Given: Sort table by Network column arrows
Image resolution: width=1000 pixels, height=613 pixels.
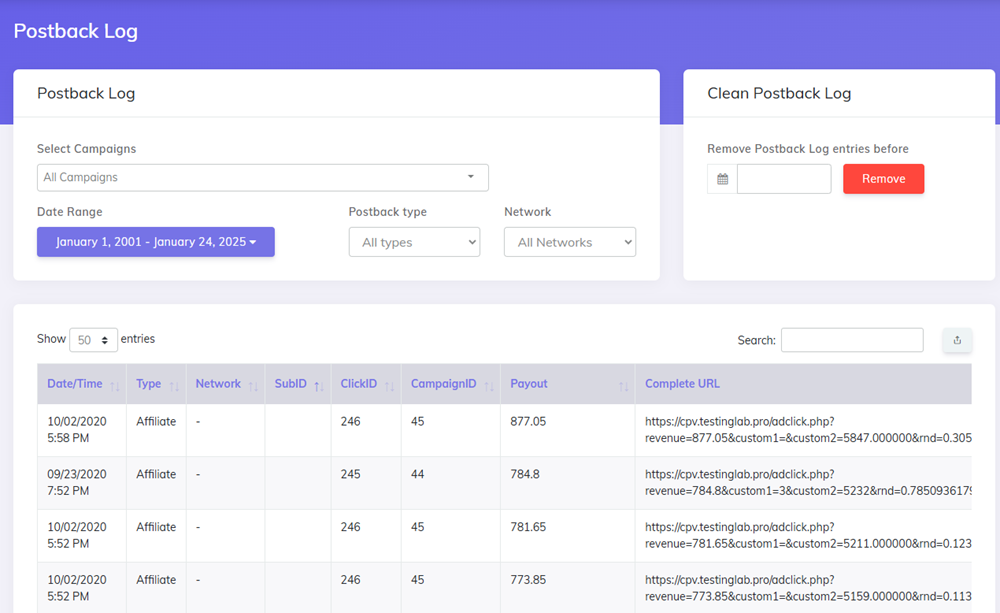Looking at the screenshot, I should (x=253, y=385).
